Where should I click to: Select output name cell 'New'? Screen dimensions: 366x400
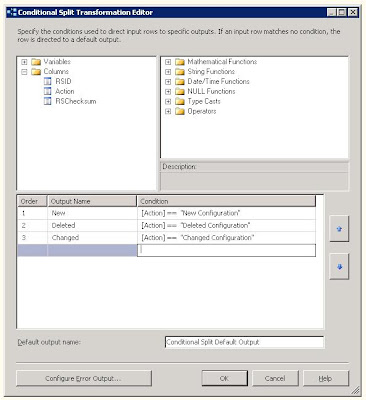coord(92,213)
